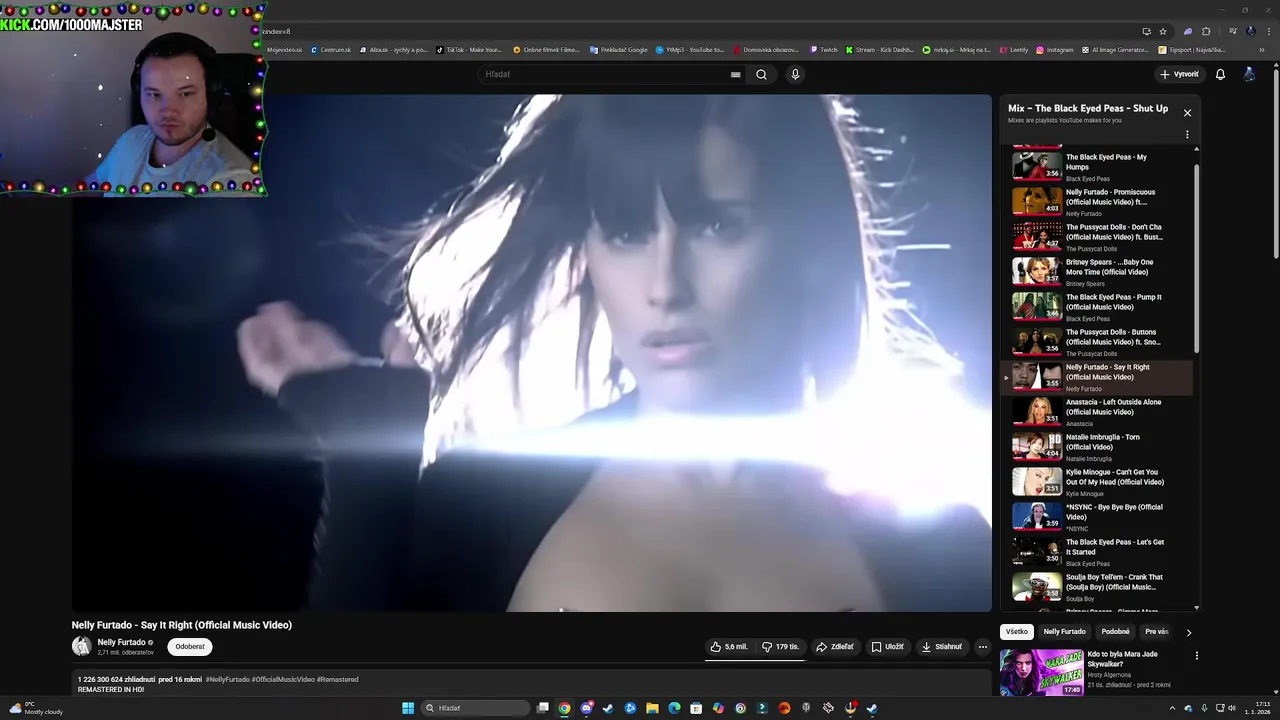Play Nelly Furtado Promiscuous in the playlist

tap(1097, 201)
